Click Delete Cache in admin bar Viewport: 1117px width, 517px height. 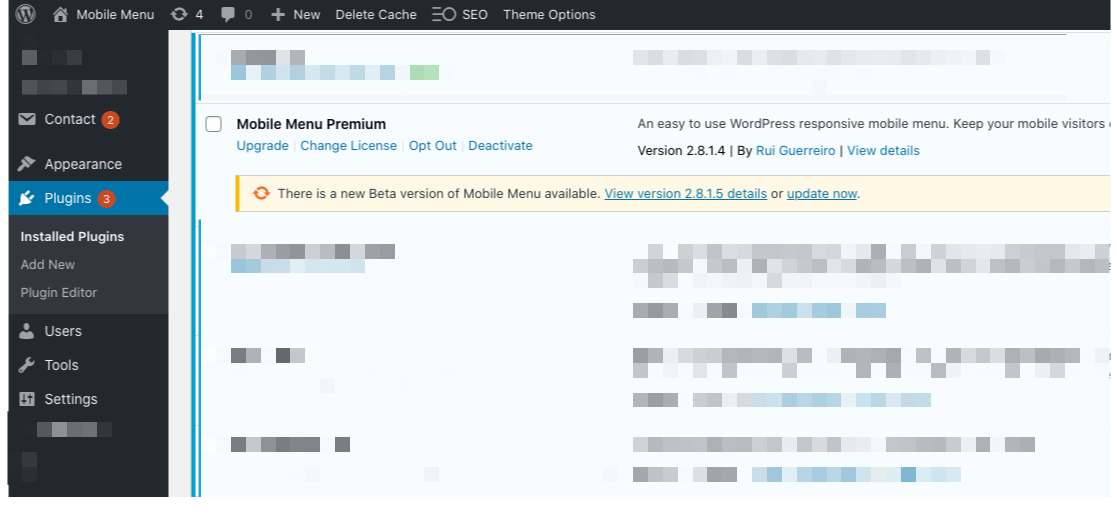pos(375,14)
